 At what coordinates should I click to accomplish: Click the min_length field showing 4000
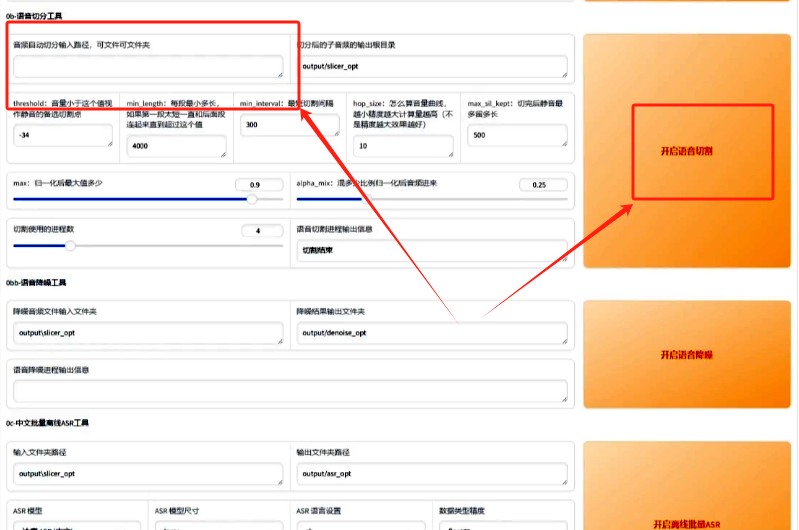(176, 147)
